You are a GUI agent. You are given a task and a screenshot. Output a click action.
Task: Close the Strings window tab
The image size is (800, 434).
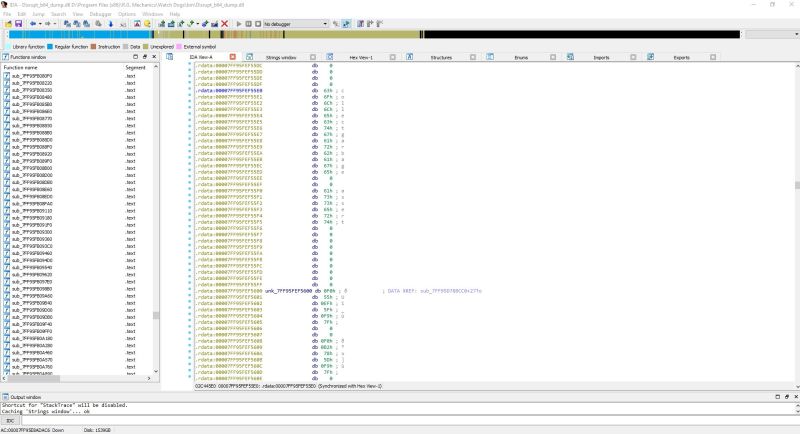click(313, 57)
